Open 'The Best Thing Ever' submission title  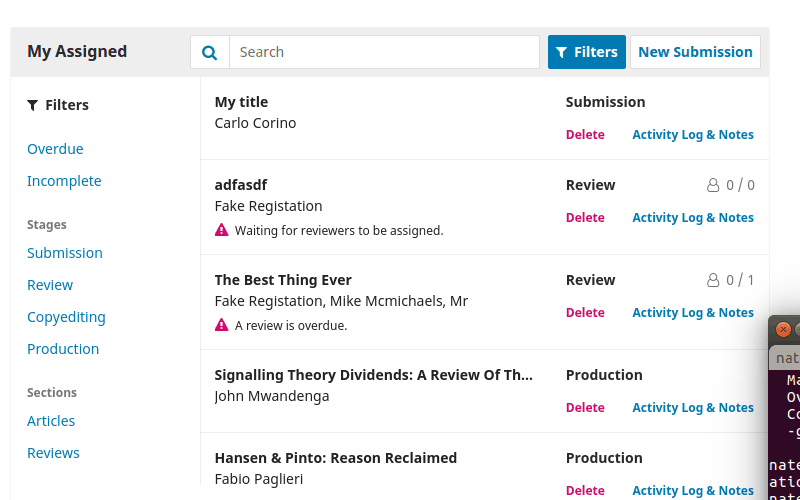(283, 280)
